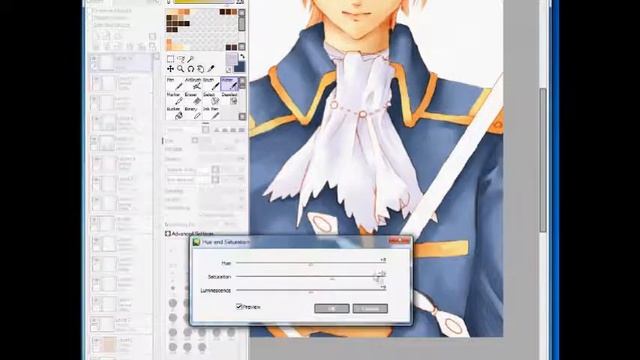Choose the highlighted Water brush tool

pos(229,84)
